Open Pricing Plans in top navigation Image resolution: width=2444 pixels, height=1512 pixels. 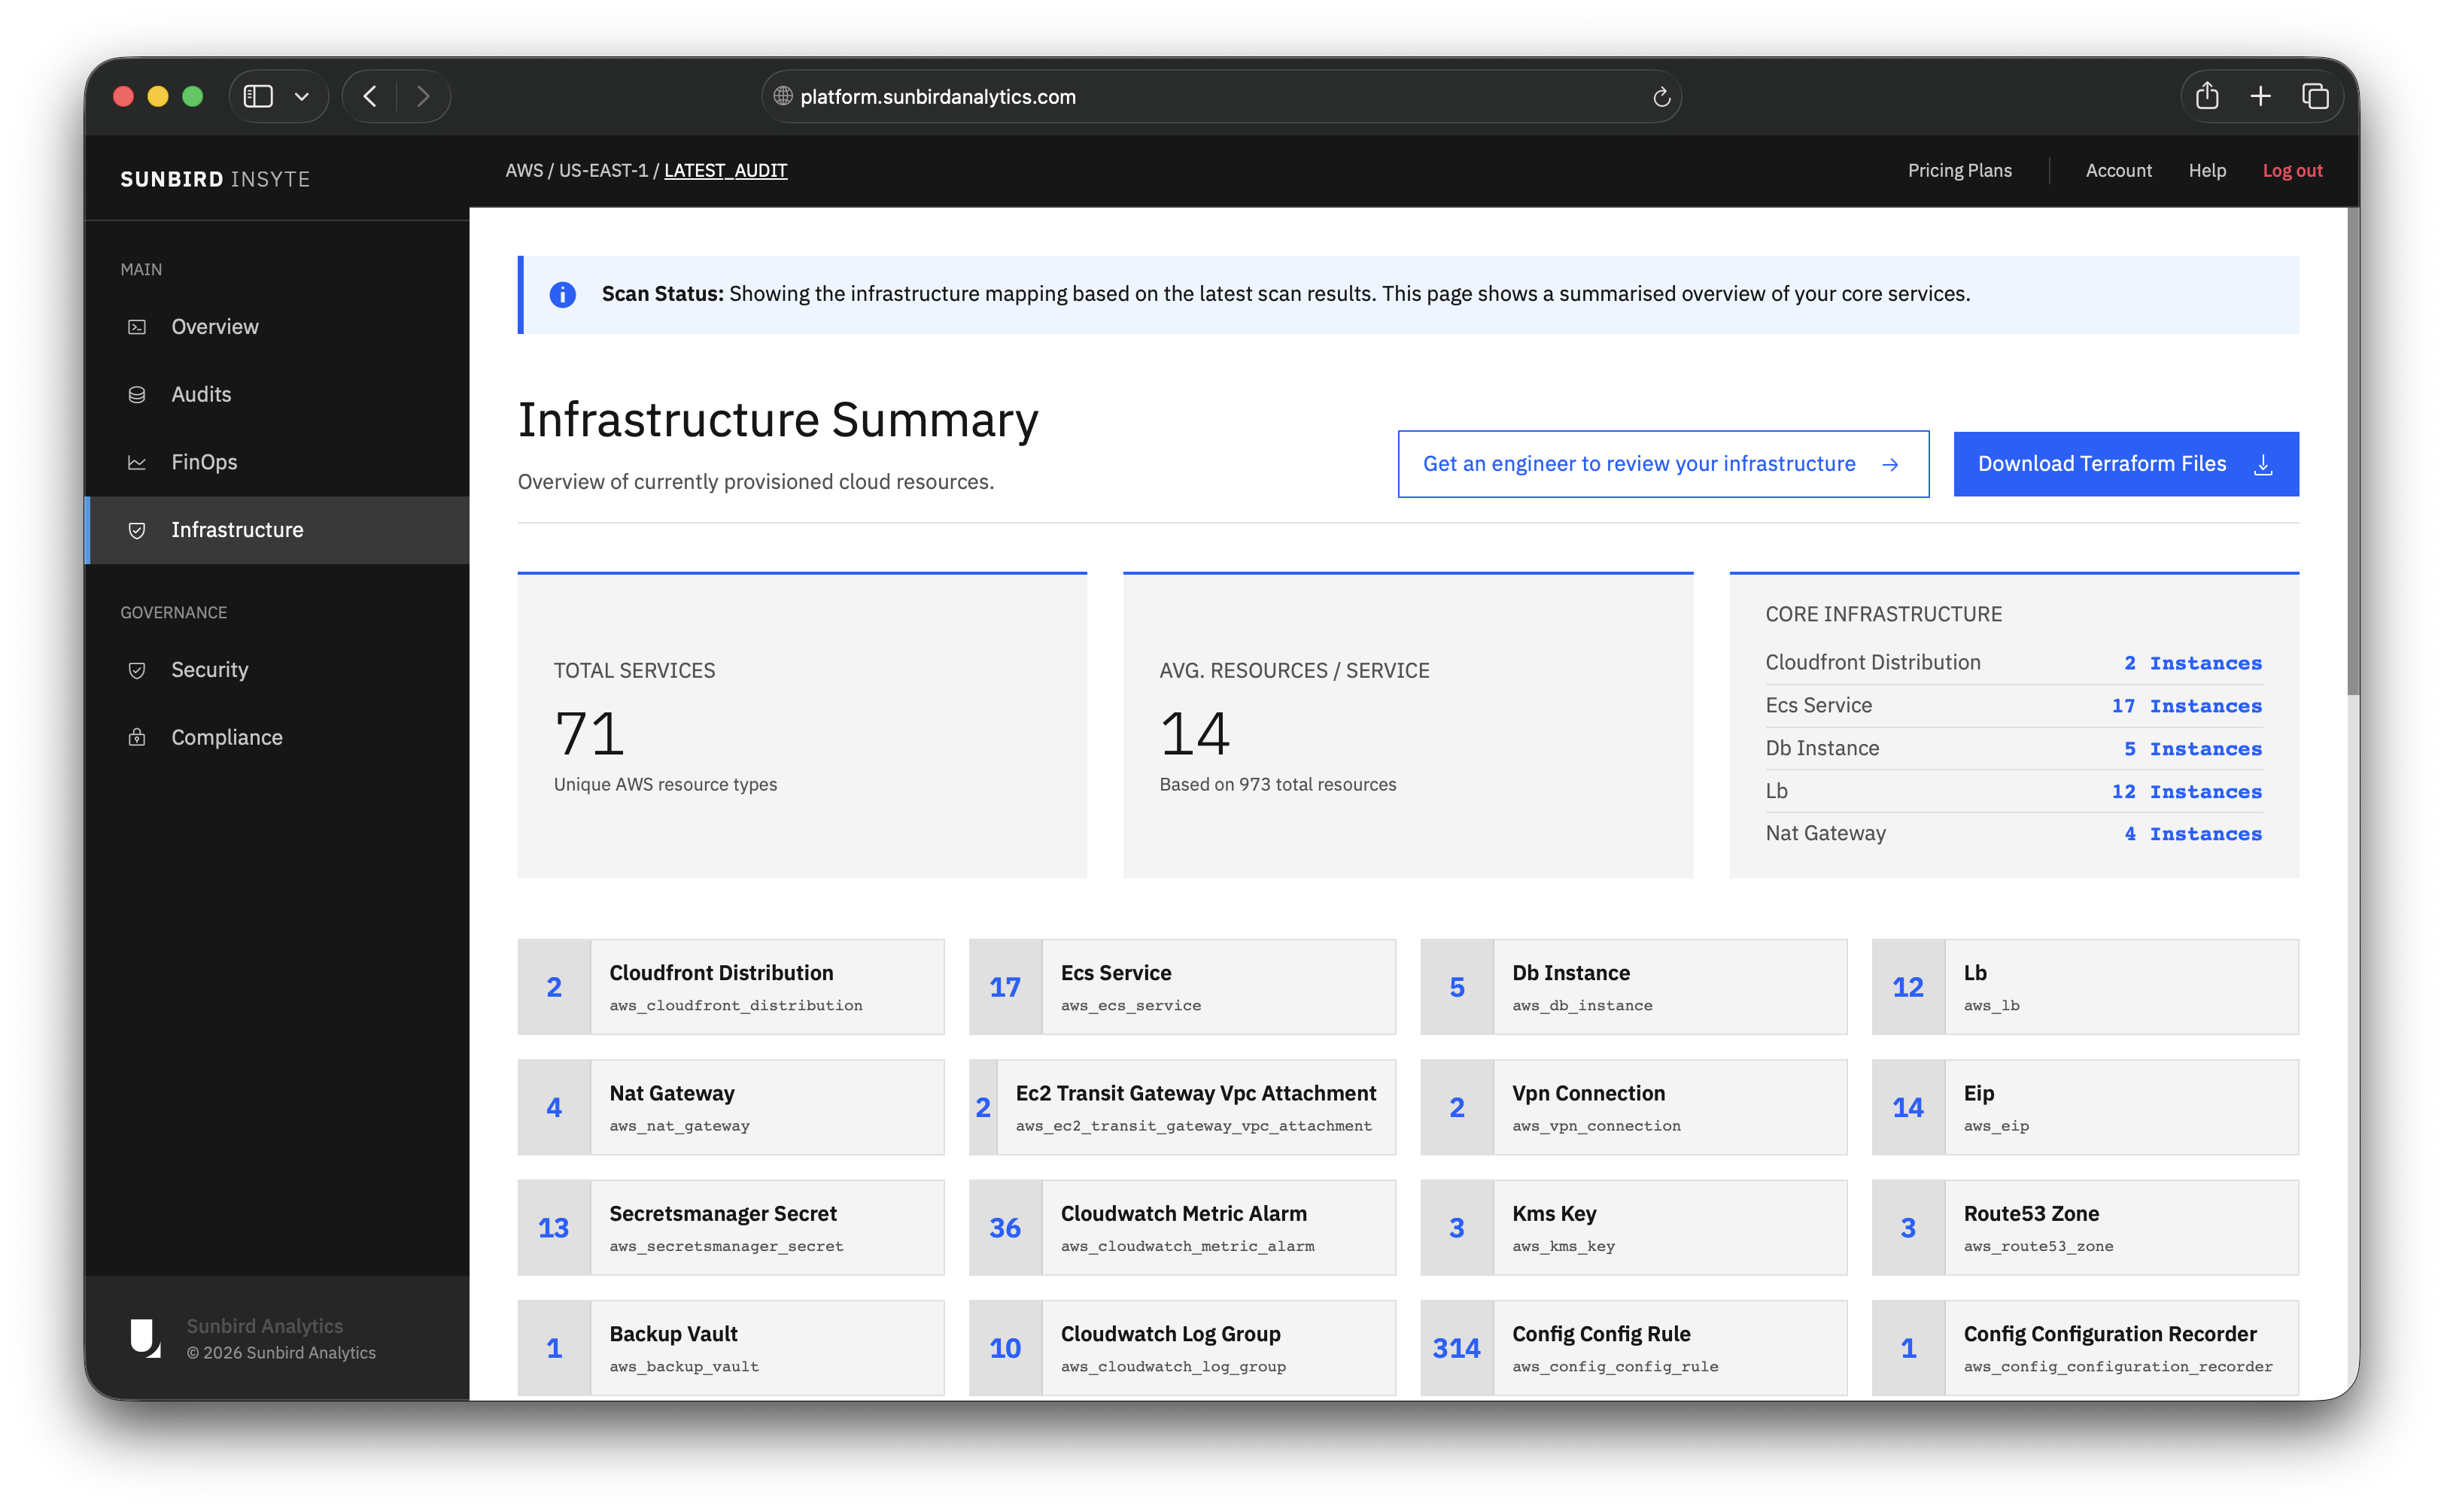tap(1959, 170)
